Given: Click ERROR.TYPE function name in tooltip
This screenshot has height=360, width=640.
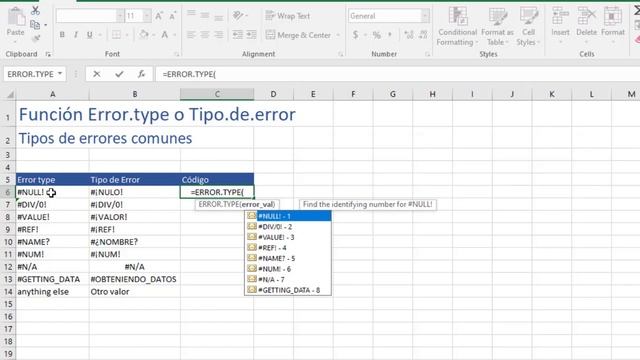Looking at the screenshot, I should click(x=219, y=204).
